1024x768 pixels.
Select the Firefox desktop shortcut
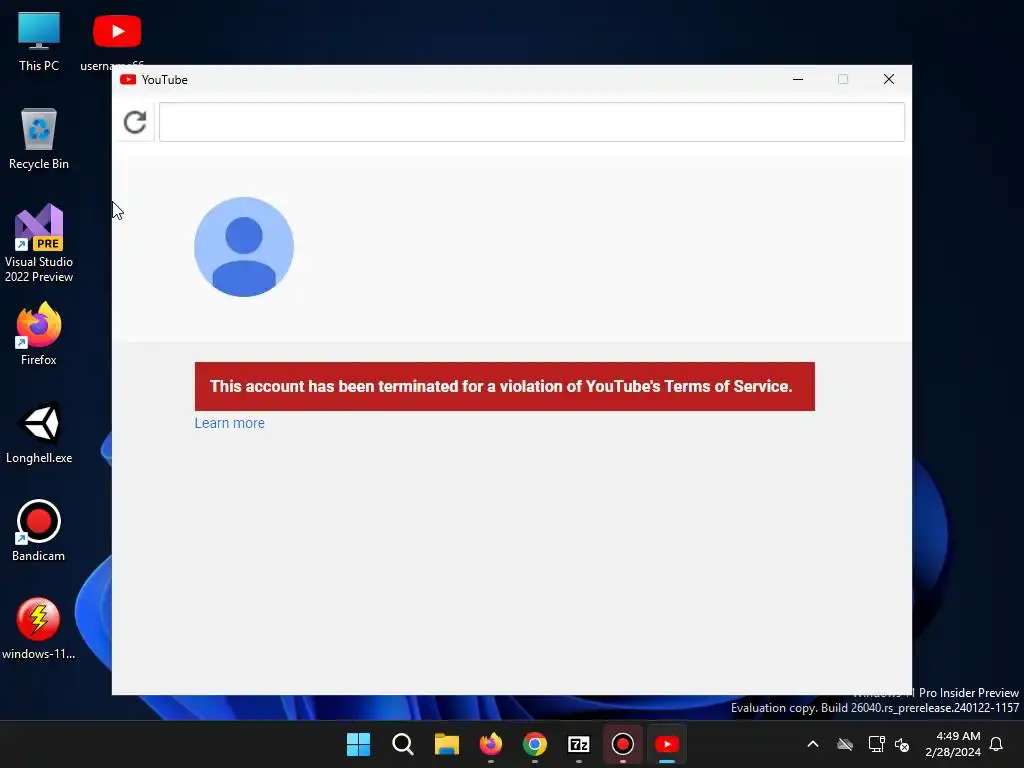tap(39, 334)
